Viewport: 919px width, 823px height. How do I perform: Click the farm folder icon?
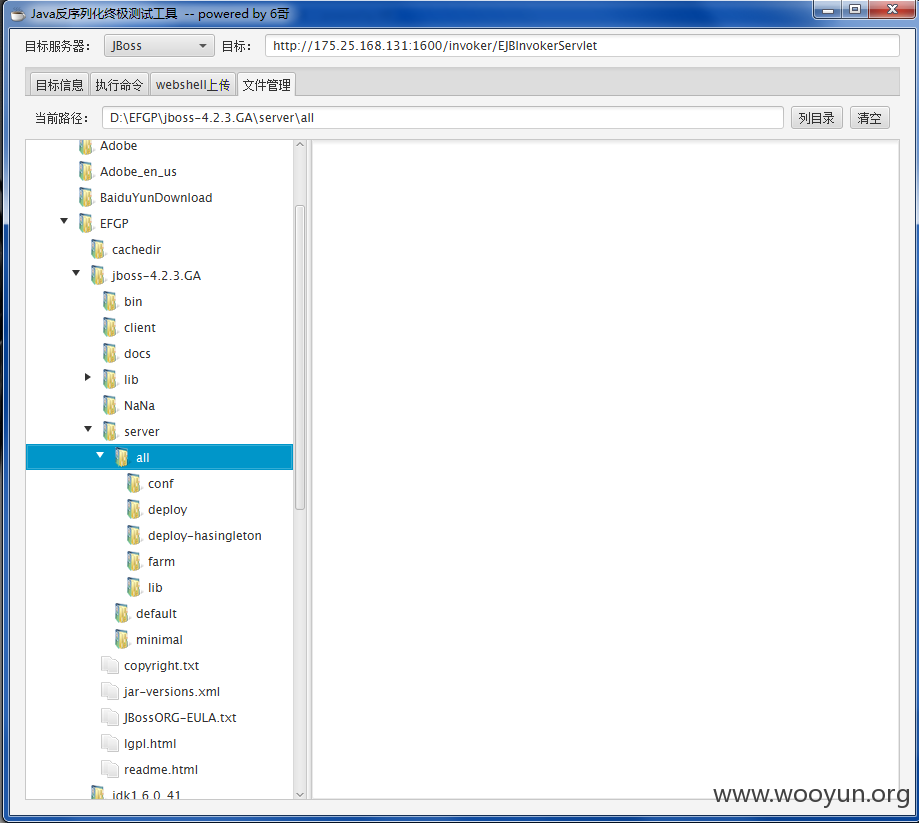pos(134,561)
